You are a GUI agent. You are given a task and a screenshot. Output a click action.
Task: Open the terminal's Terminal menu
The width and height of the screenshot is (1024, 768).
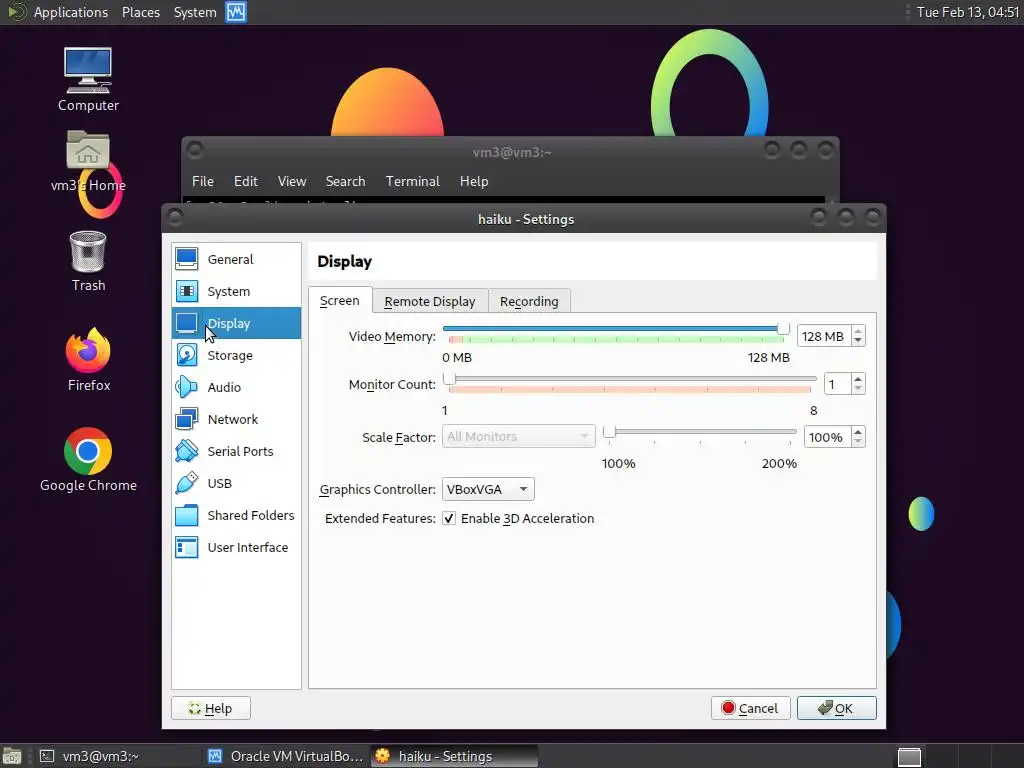coord(413,181)
